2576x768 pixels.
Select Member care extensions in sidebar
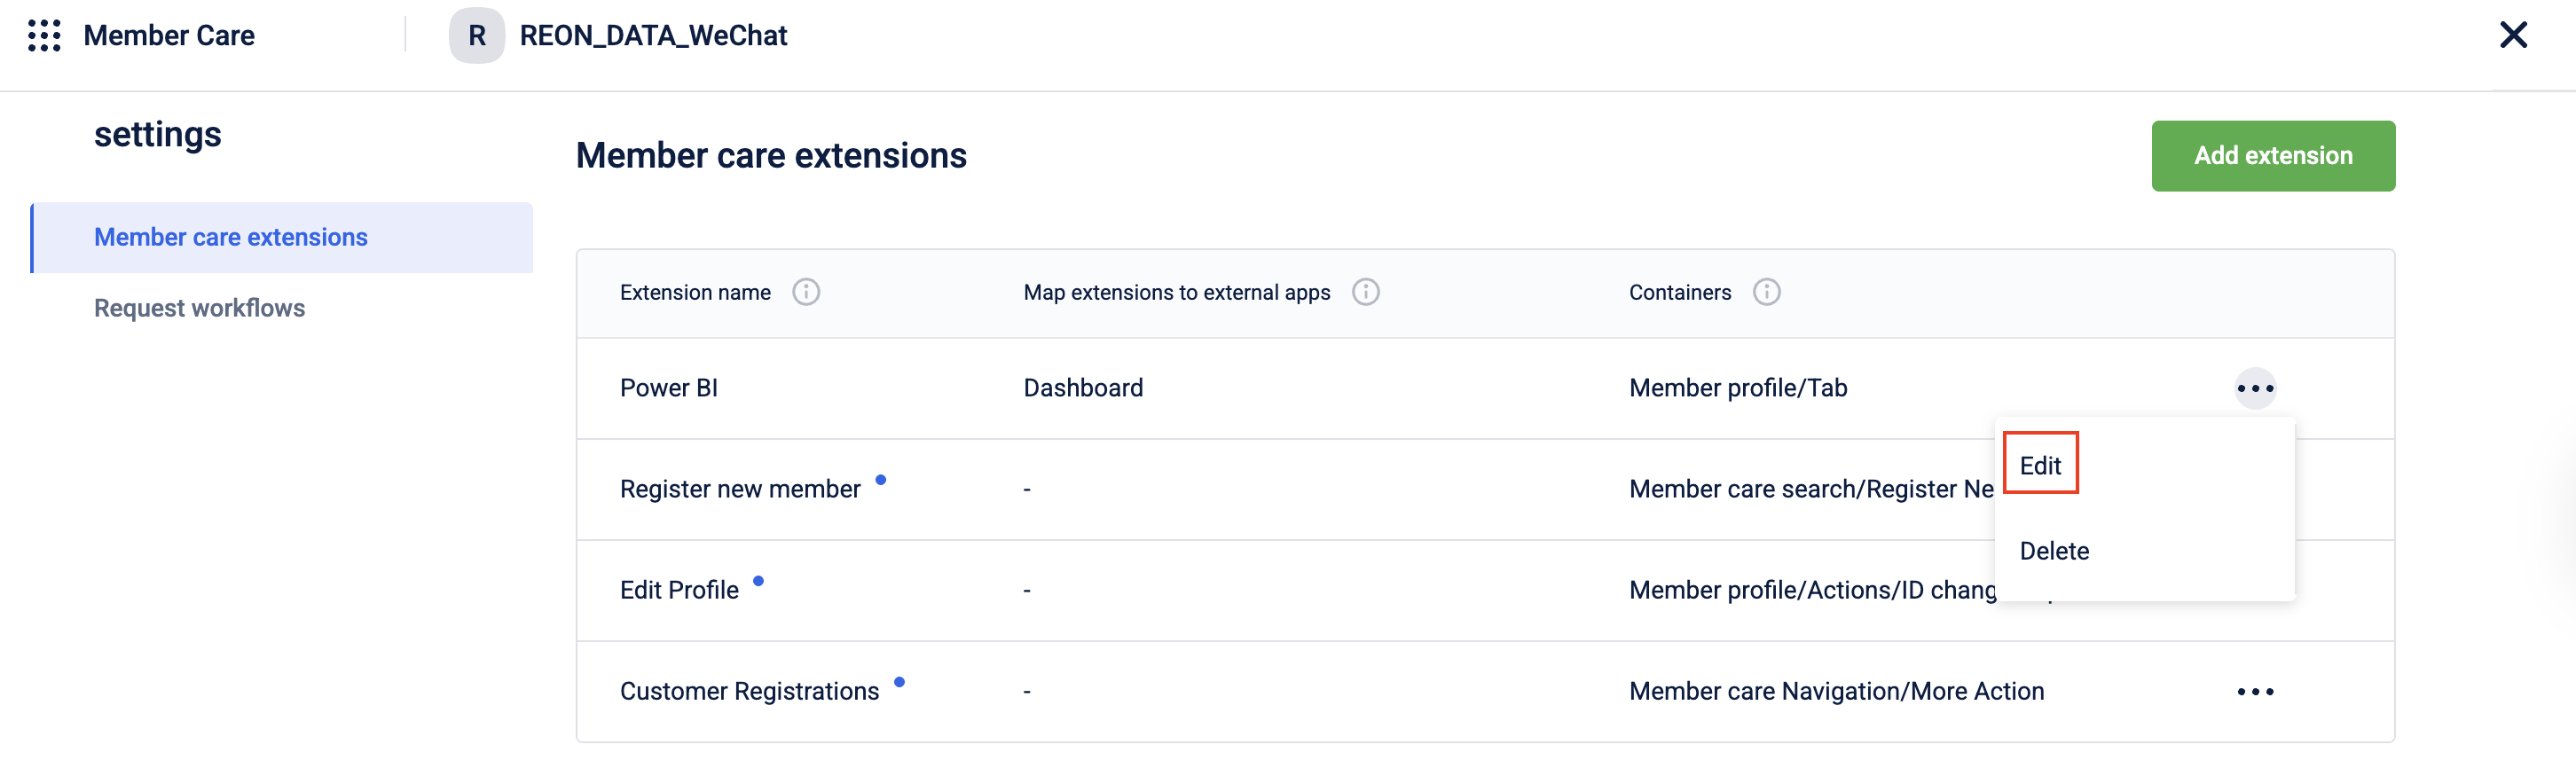pyautogui.click(x=231, y=238)
